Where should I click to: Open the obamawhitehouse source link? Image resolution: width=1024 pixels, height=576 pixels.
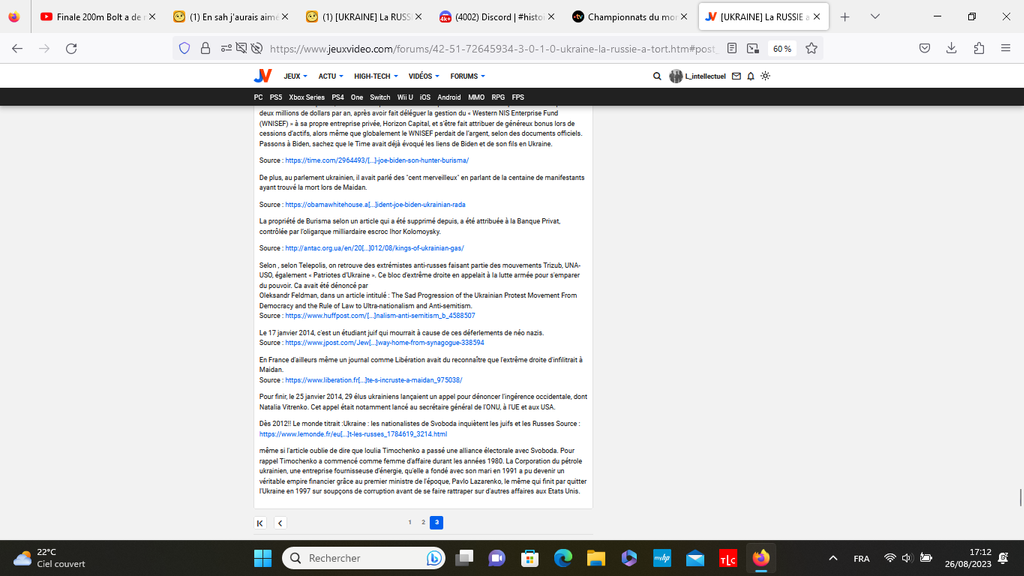tap(375, 204)
